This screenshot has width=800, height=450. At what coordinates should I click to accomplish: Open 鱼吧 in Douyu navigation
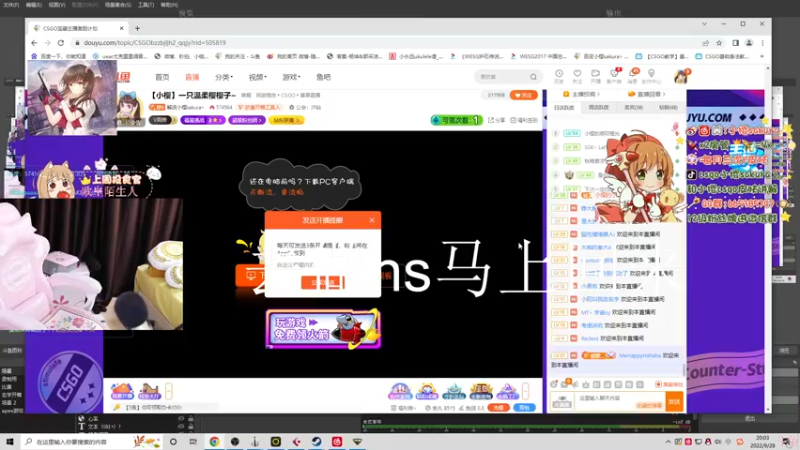tap(323, 77)
